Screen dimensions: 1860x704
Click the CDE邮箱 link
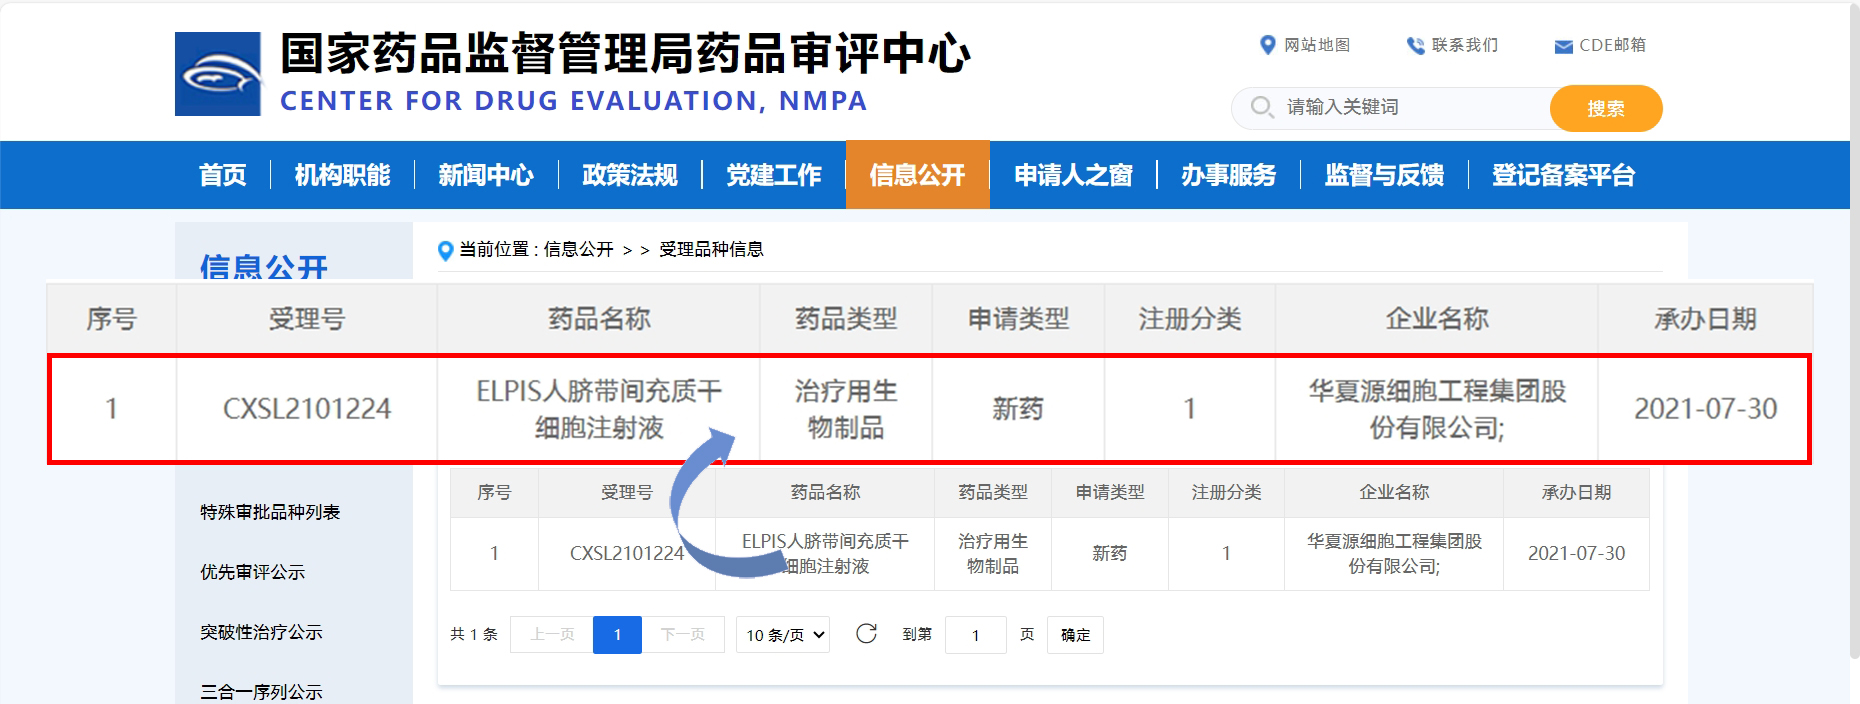coord(1612,45)
